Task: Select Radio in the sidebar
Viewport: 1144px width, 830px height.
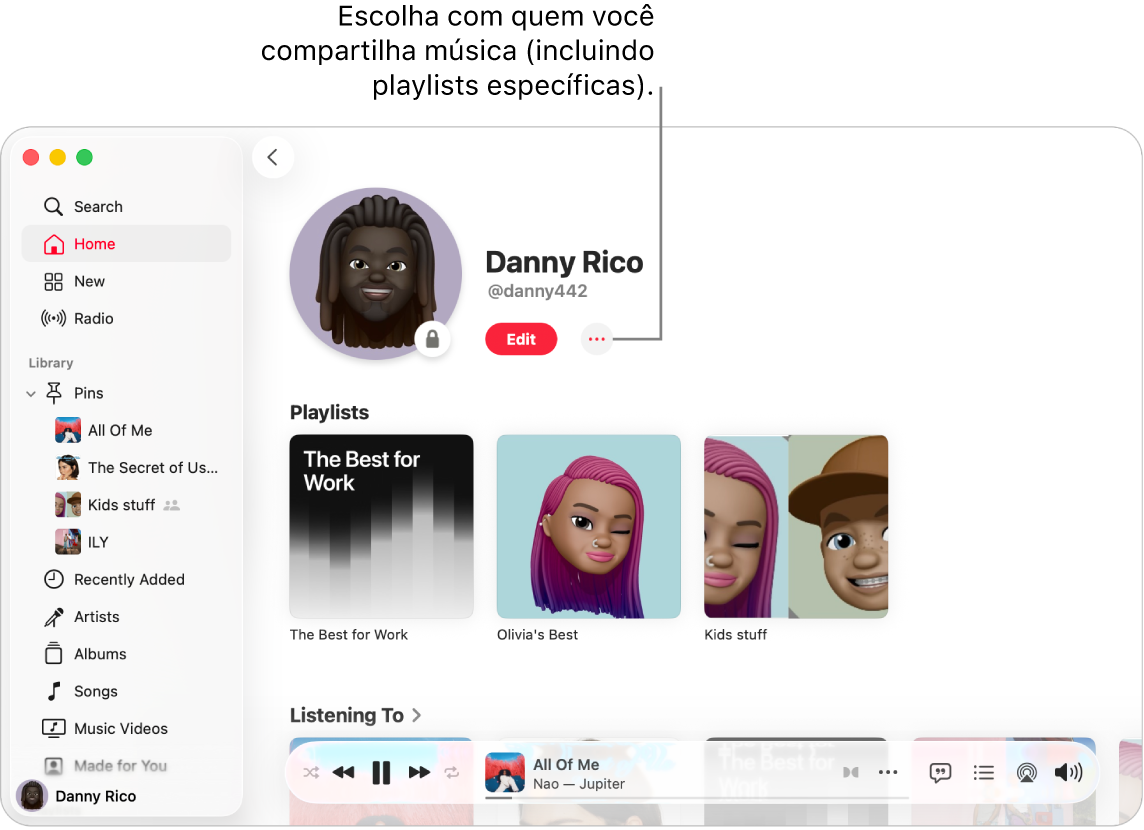Action: (x=91, y=318)
